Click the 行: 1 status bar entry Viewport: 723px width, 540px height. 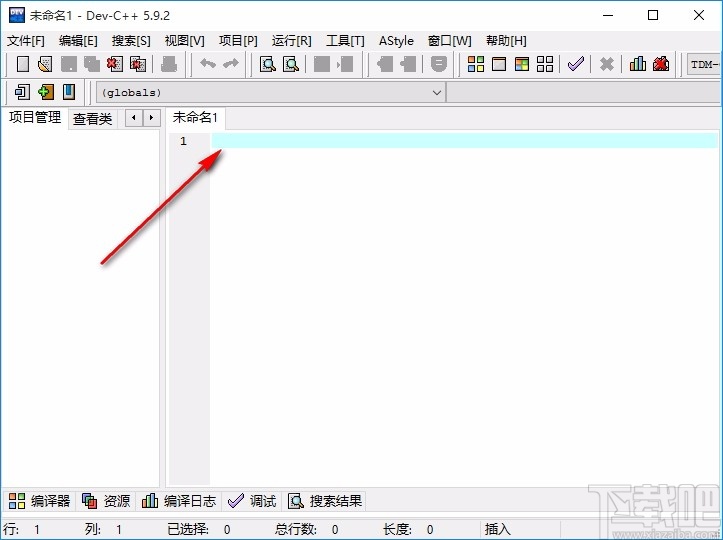click(x=21, y=529)
